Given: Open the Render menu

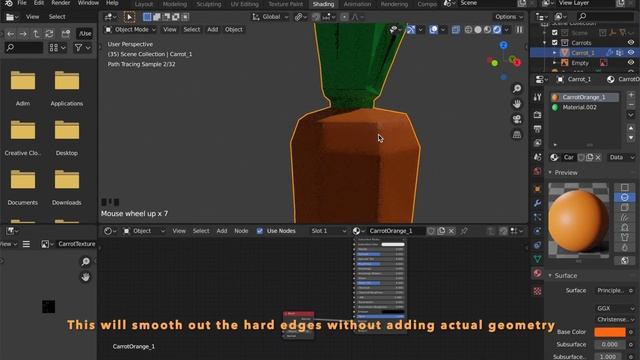Looking at the screenshot, I should pos(60,3).
